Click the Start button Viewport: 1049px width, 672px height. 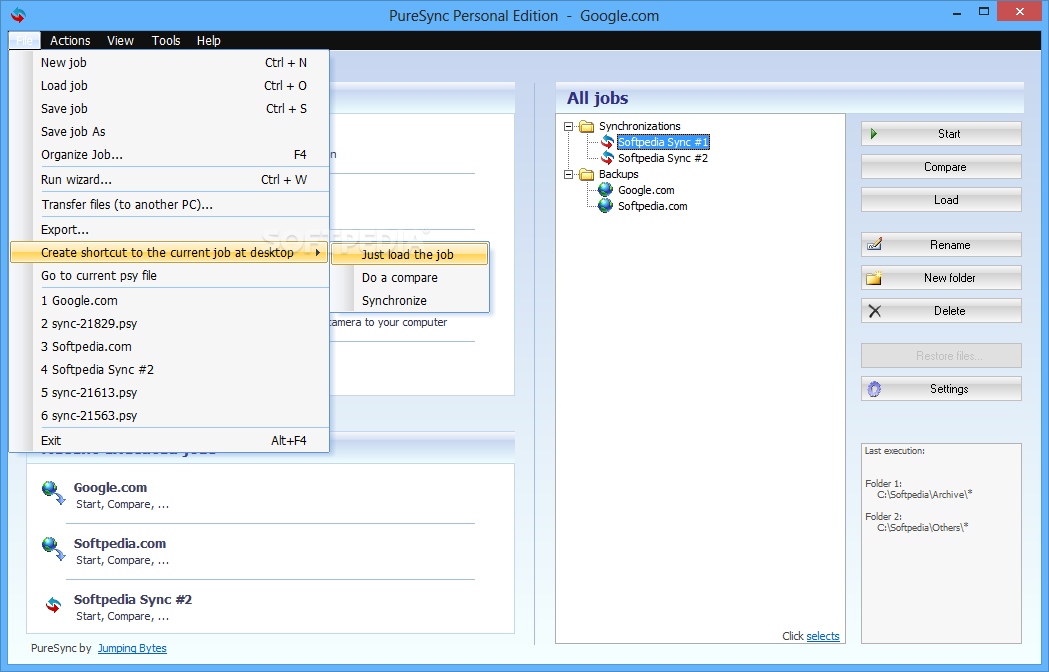pyautogui.click(x=941, y=134)
